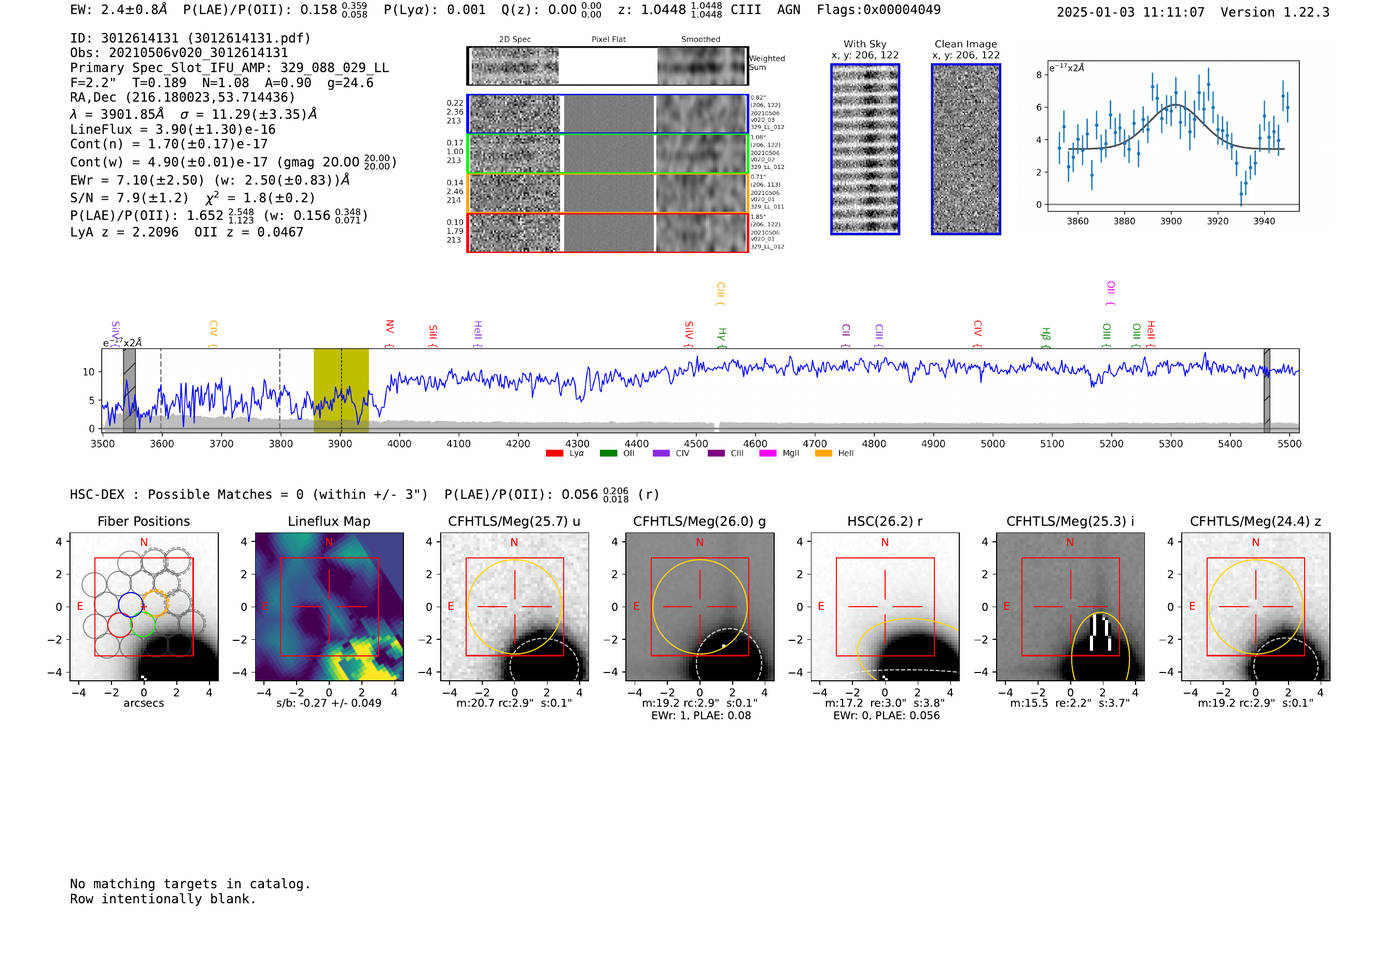1400x953 pixels.
Task: Click the Gaussian emission line fit plot
Action: point(1172,136)
